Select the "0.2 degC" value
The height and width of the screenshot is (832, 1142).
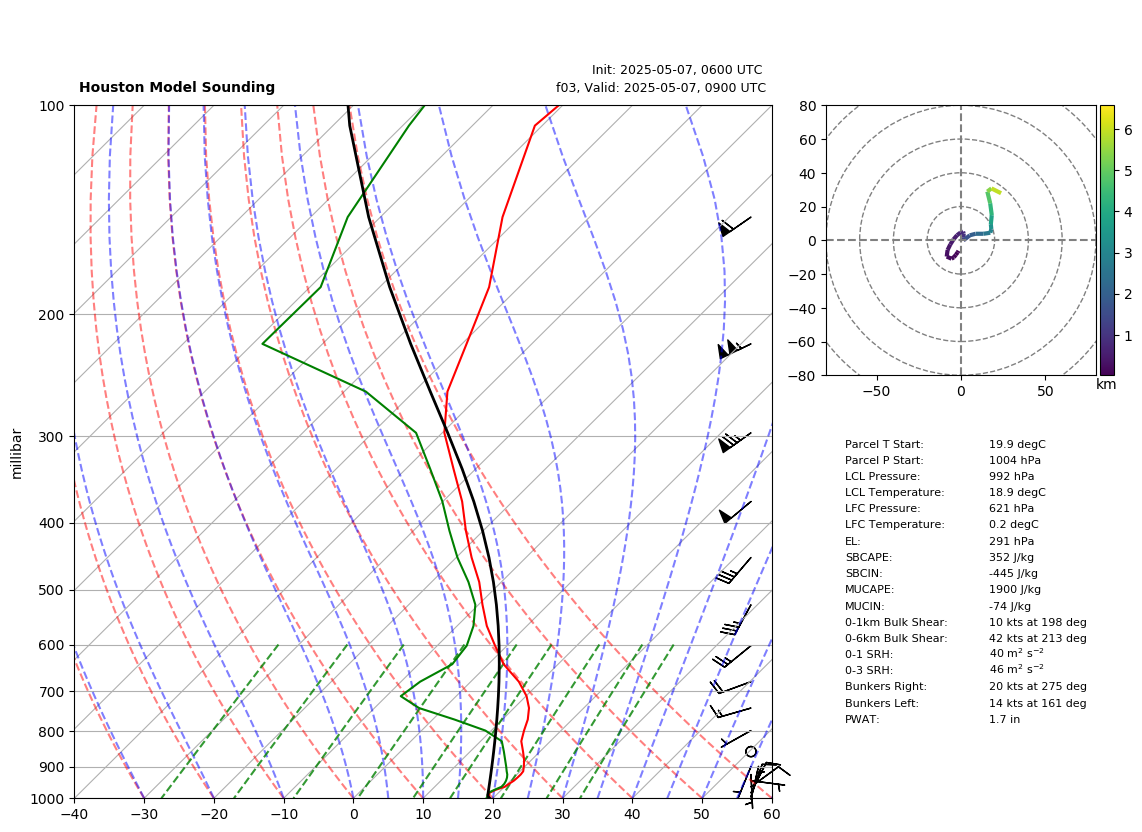pyautogui.click(x=1014, y=525)
